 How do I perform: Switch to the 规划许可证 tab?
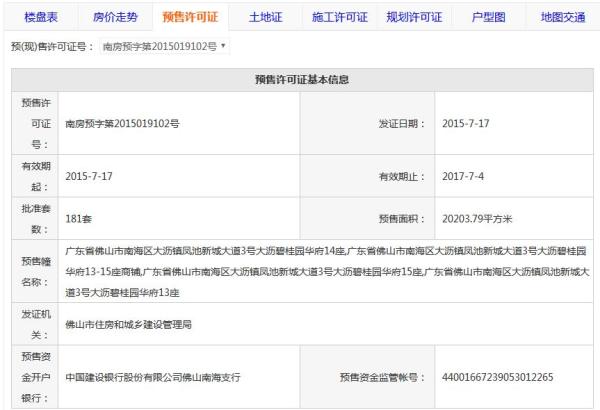[414, 17]
